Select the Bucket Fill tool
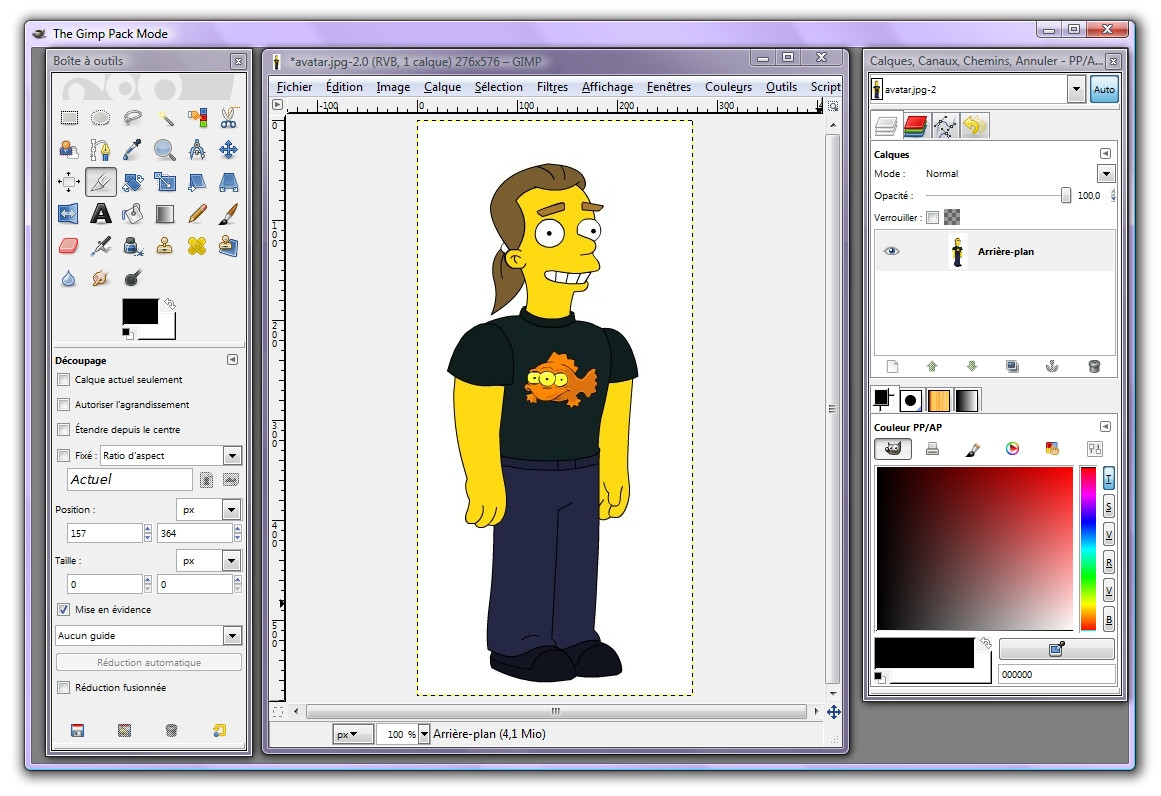Screen dimensions: 1161x796 (133, 214)
